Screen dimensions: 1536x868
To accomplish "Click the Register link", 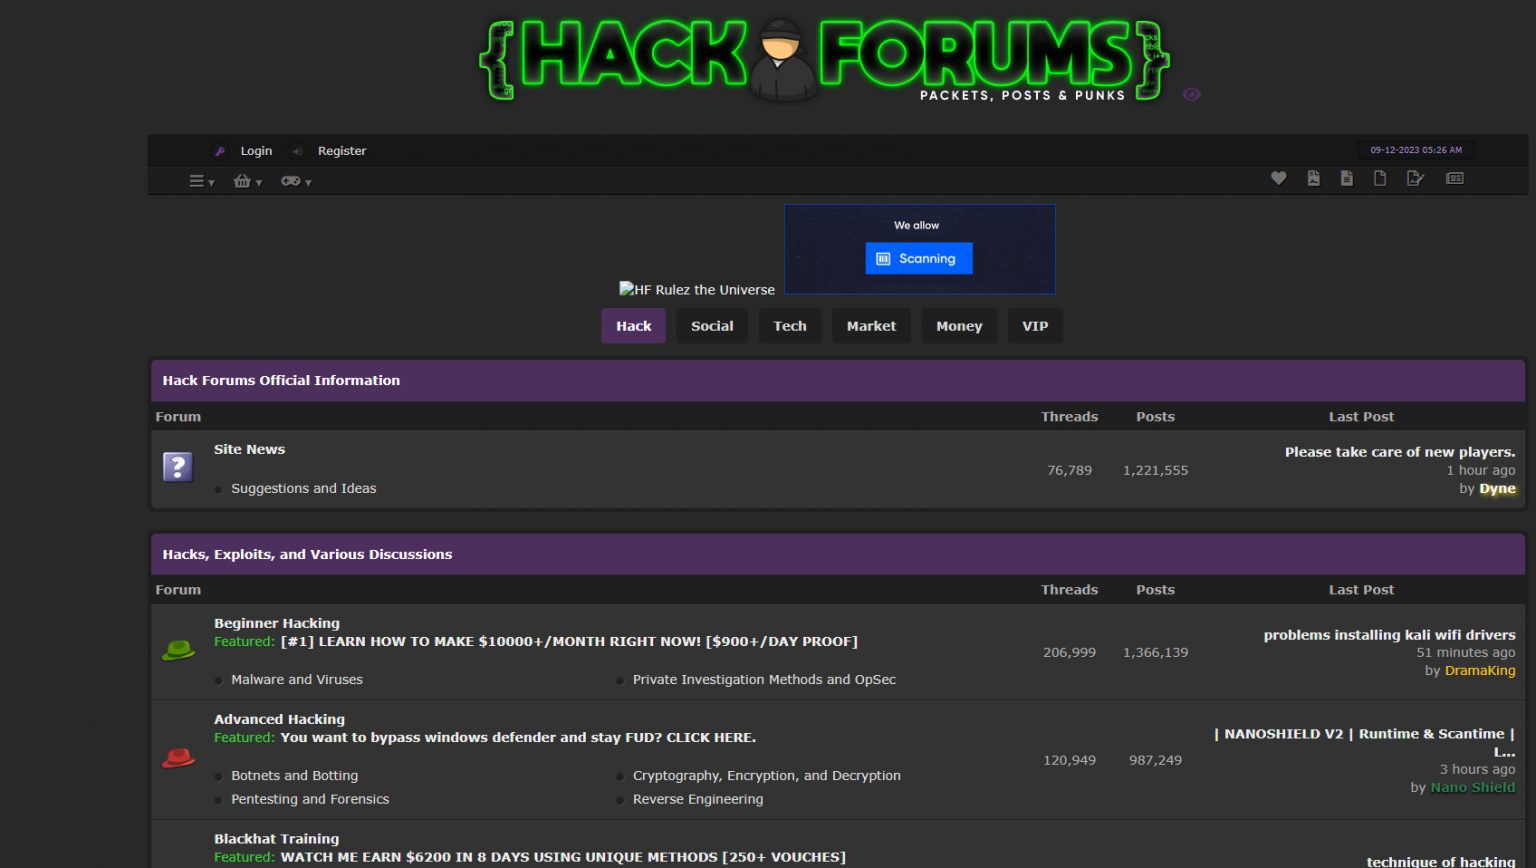I will pos(342,151).
